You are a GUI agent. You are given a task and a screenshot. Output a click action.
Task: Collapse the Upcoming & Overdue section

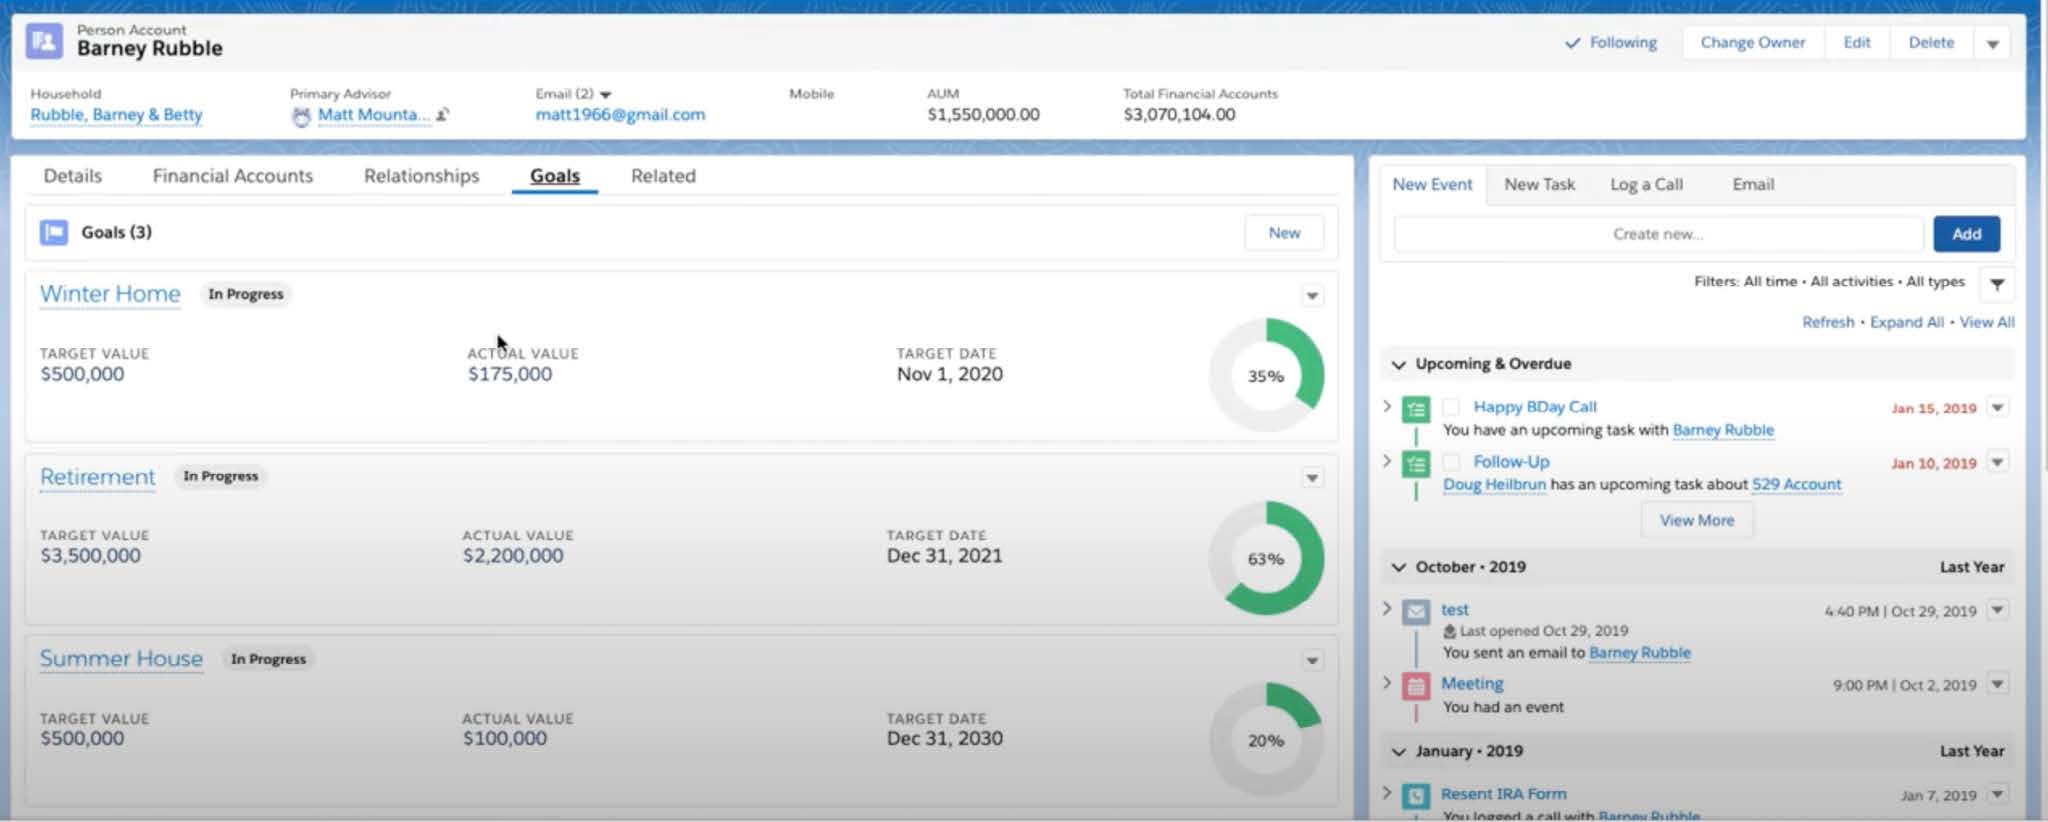pos(1398,364)
